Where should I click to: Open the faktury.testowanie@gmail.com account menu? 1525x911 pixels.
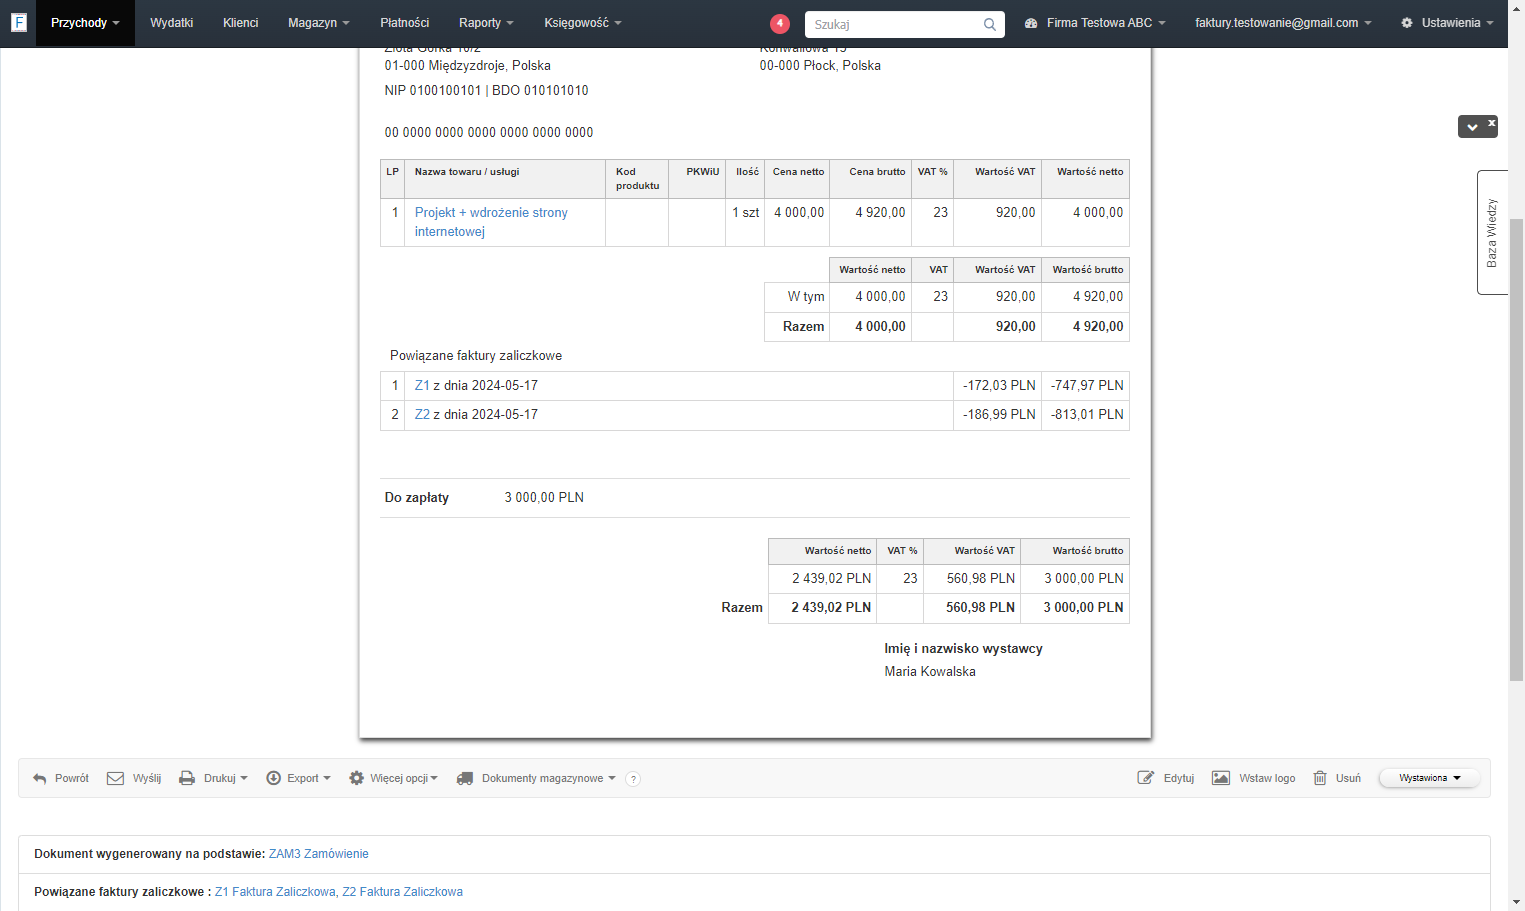coord(1283,23)
